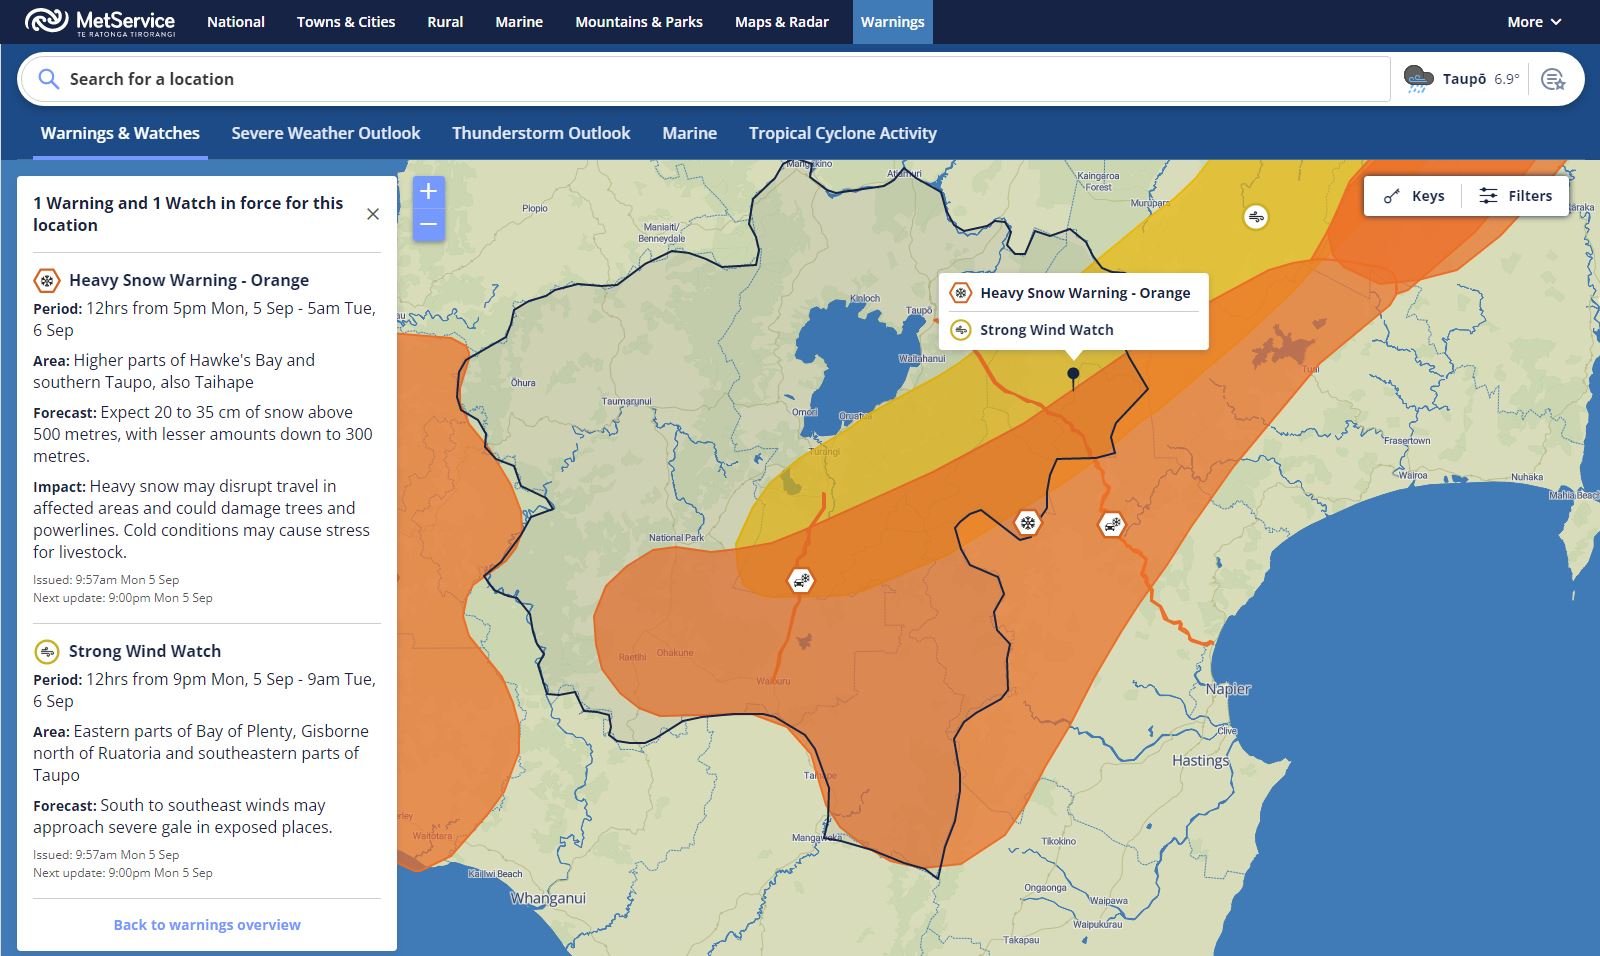This screenshot has height=956, width=1600.
Task: Switch to the Marine warnings sub-tab
Action: 690,134
